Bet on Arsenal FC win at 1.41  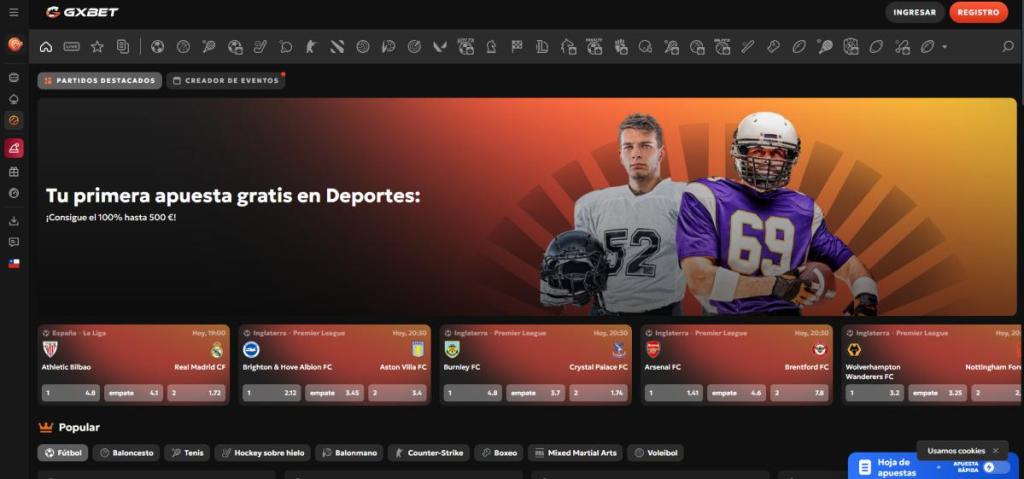click(674, 393)
